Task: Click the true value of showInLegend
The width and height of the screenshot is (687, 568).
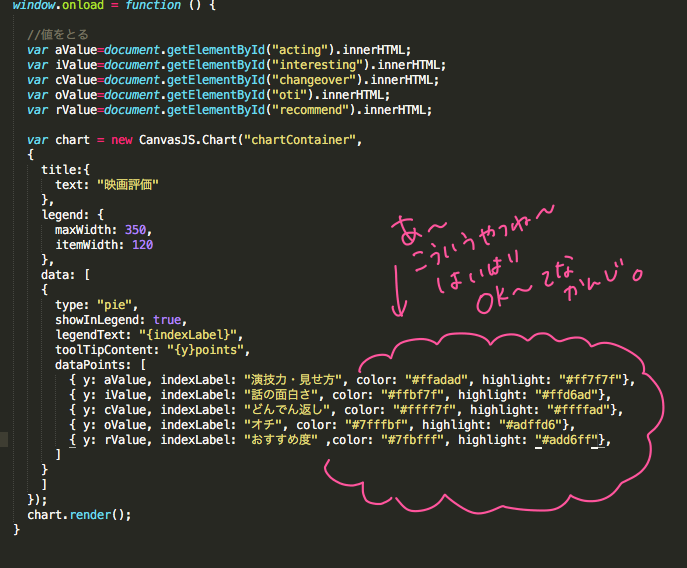Action: 167,320
